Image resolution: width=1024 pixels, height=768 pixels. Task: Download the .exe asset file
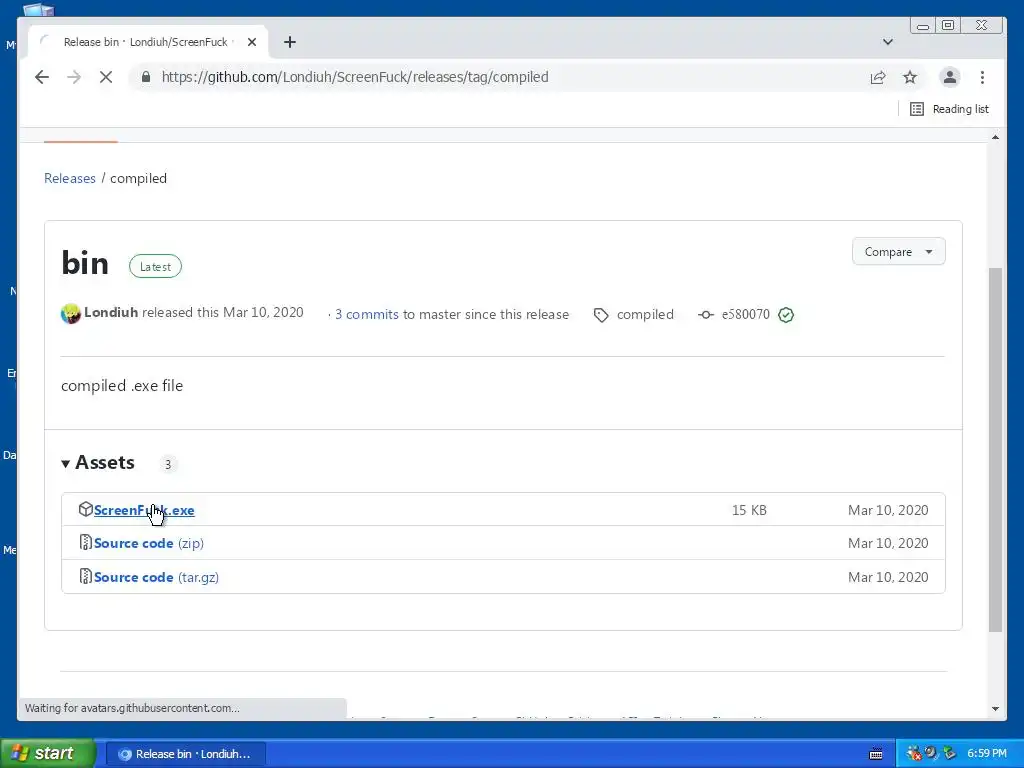pos(144,510)
